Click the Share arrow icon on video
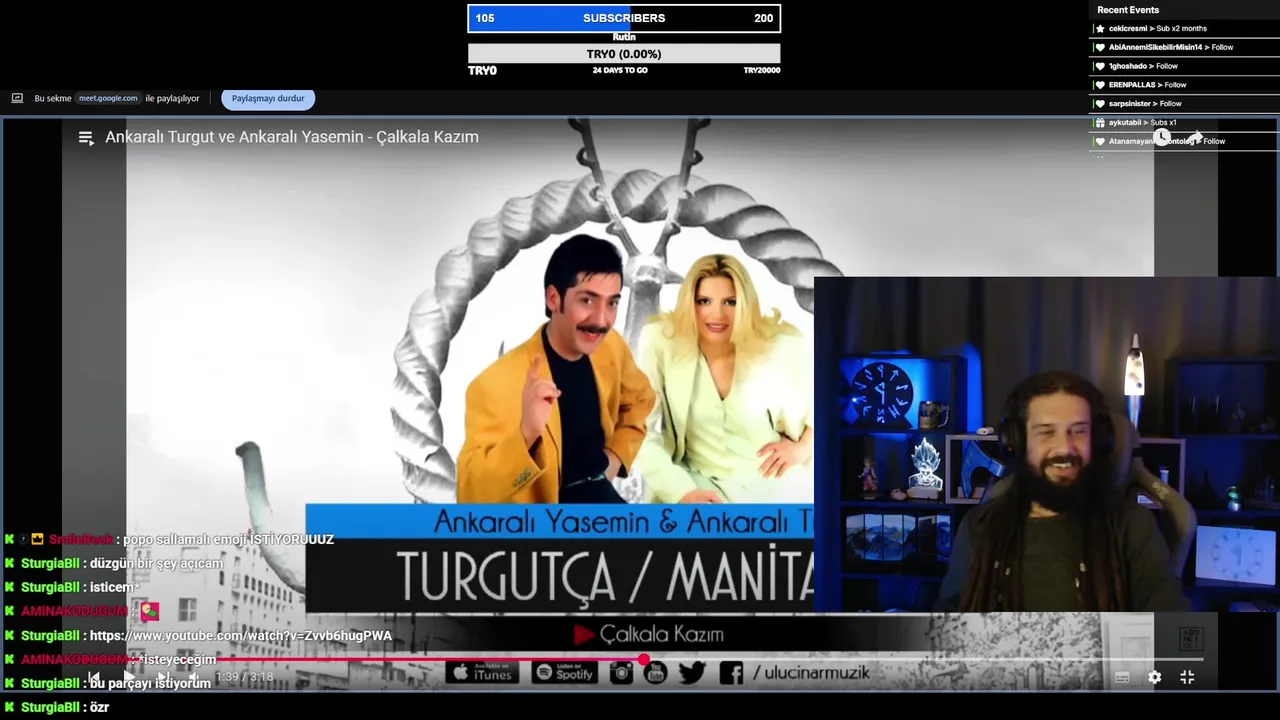Viewport: 1280px width, 720px height. pyautogui.click(x=1195, y=136)
